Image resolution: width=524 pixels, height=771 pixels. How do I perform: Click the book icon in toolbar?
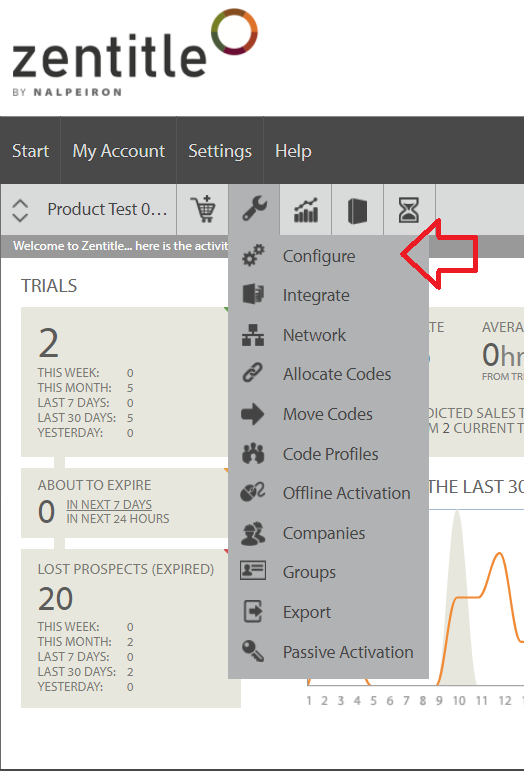tap(357, 210)
